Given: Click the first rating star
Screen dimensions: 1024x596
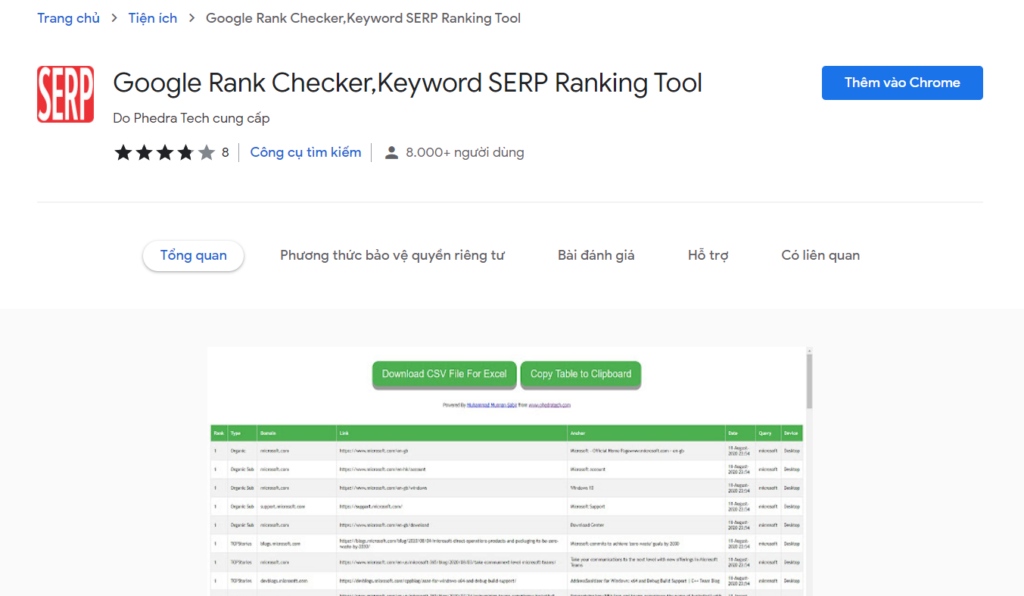Looking at the screenshot, I should click(124, 152).
